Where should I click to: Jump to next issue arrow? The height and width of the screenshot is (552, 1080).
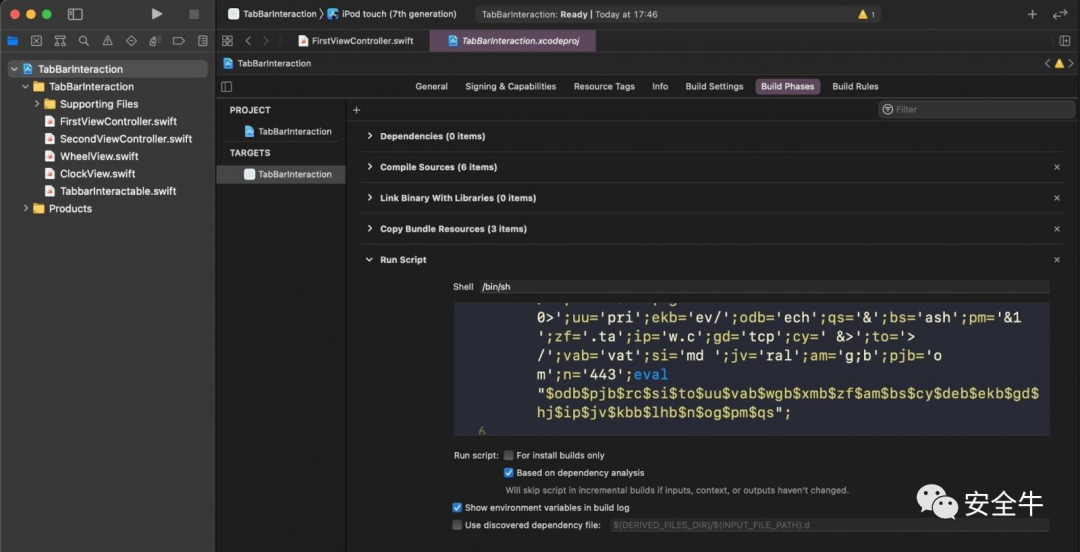[1071, 63]
